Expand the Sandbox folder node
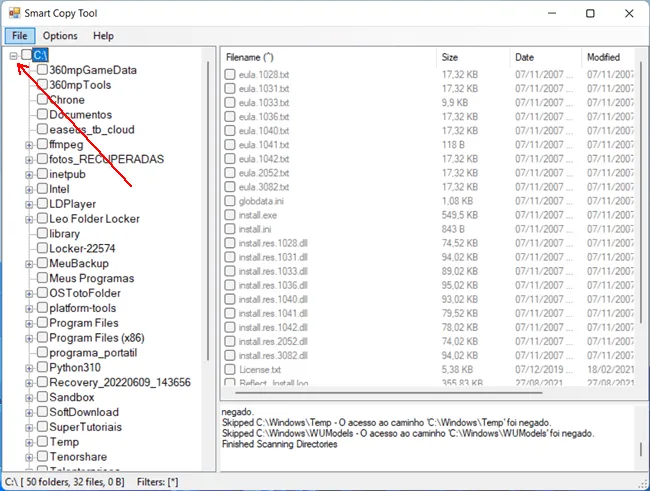 [29, 398]
